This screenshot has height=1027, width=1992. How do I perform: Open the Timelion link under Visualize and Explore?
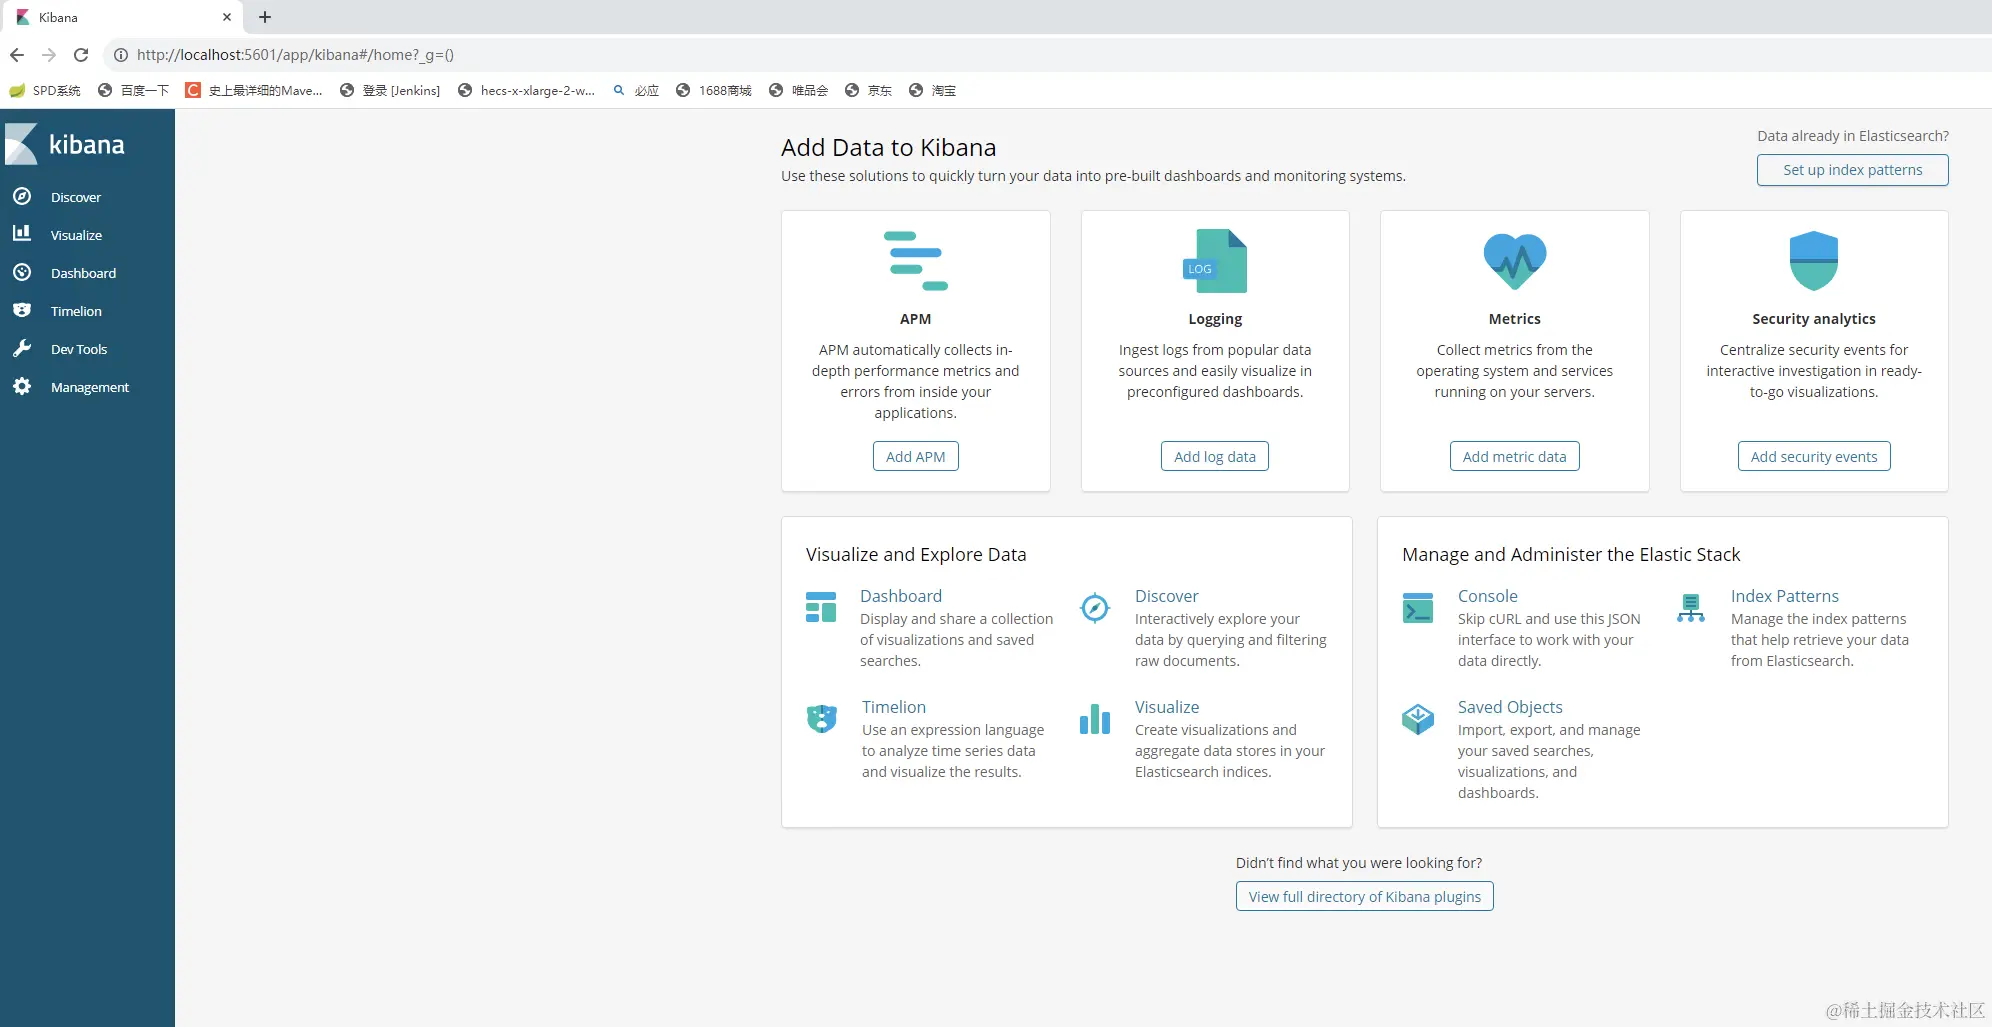[x=894, y=707]
